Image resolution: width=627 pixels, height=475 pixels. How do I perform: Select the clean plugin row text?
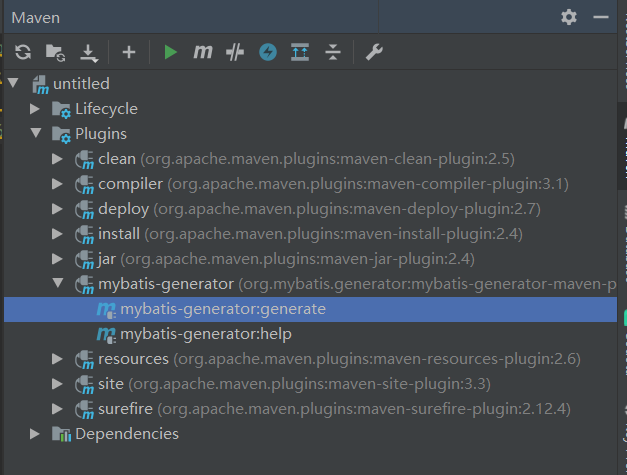(306, 159)
